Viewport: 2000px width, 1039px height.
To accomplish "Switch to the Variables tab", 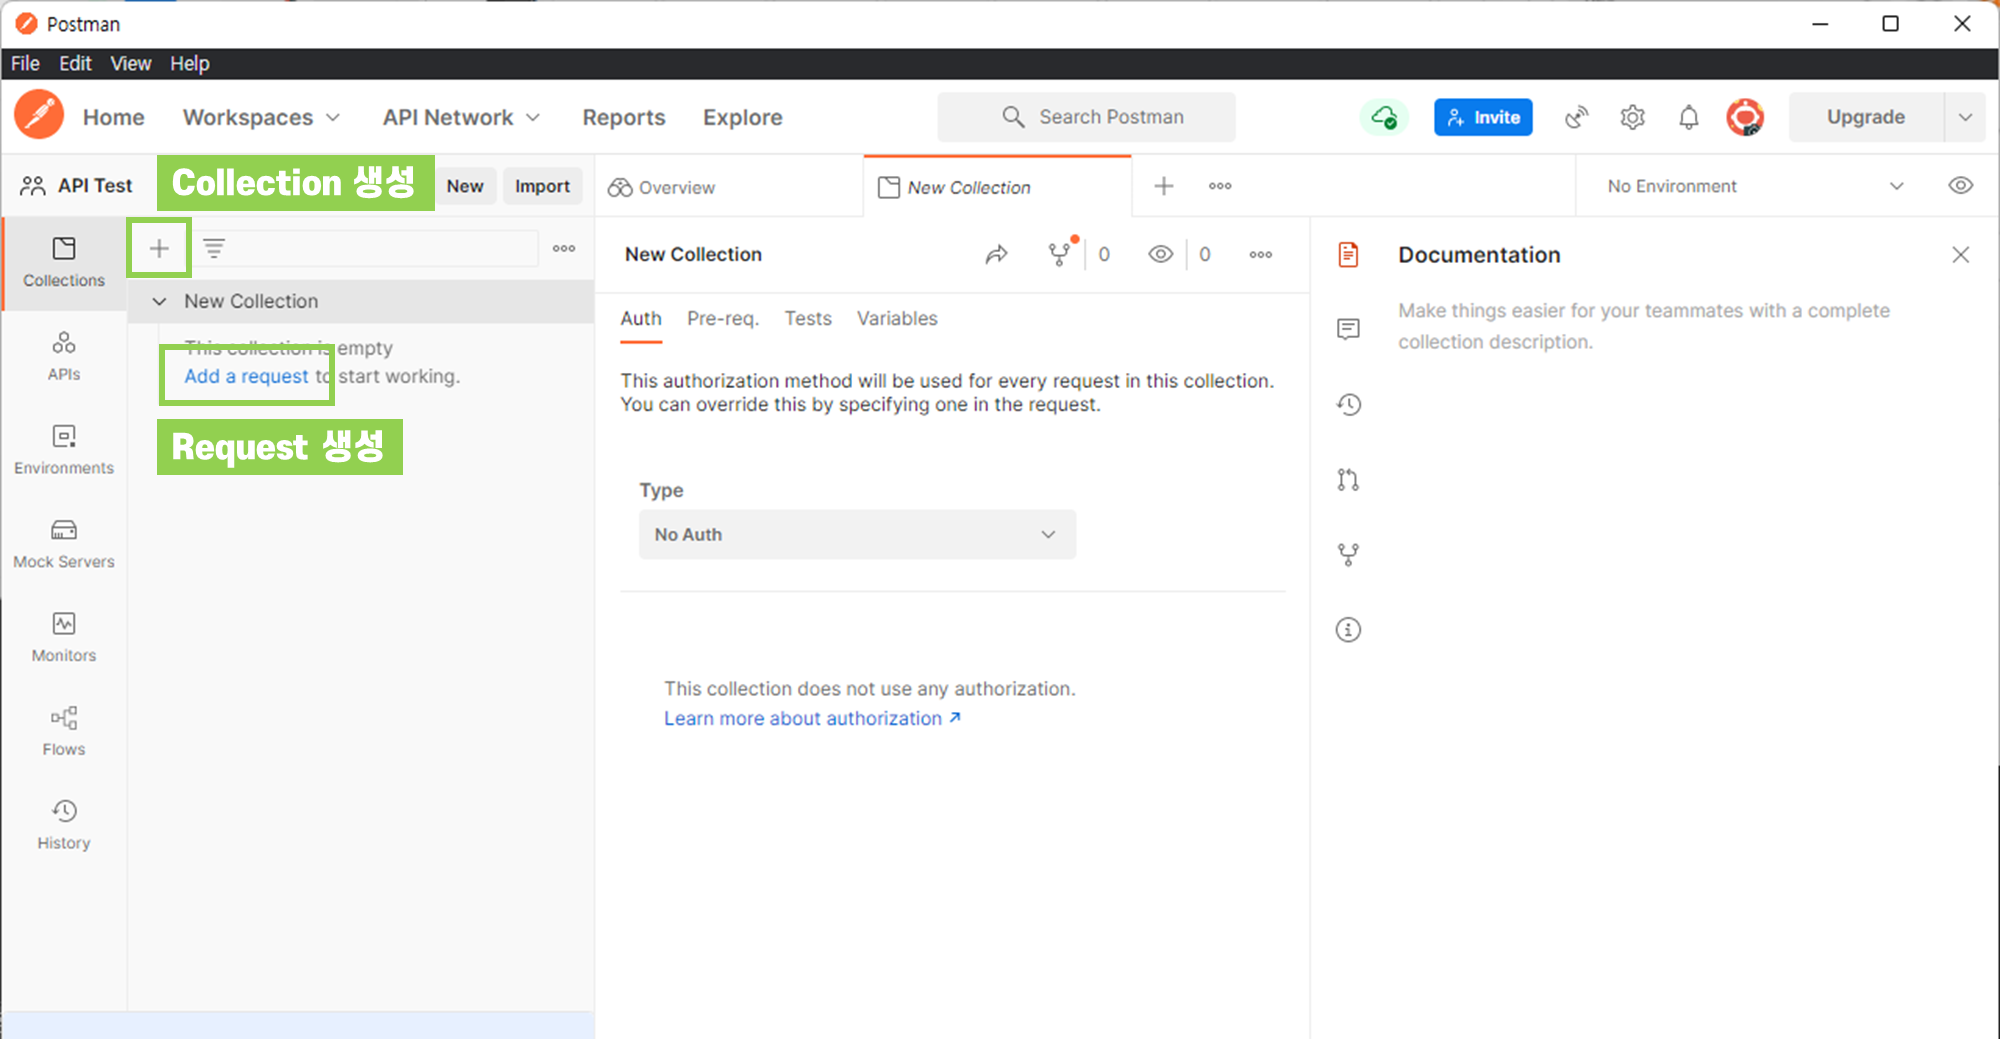I will point(897,318).
